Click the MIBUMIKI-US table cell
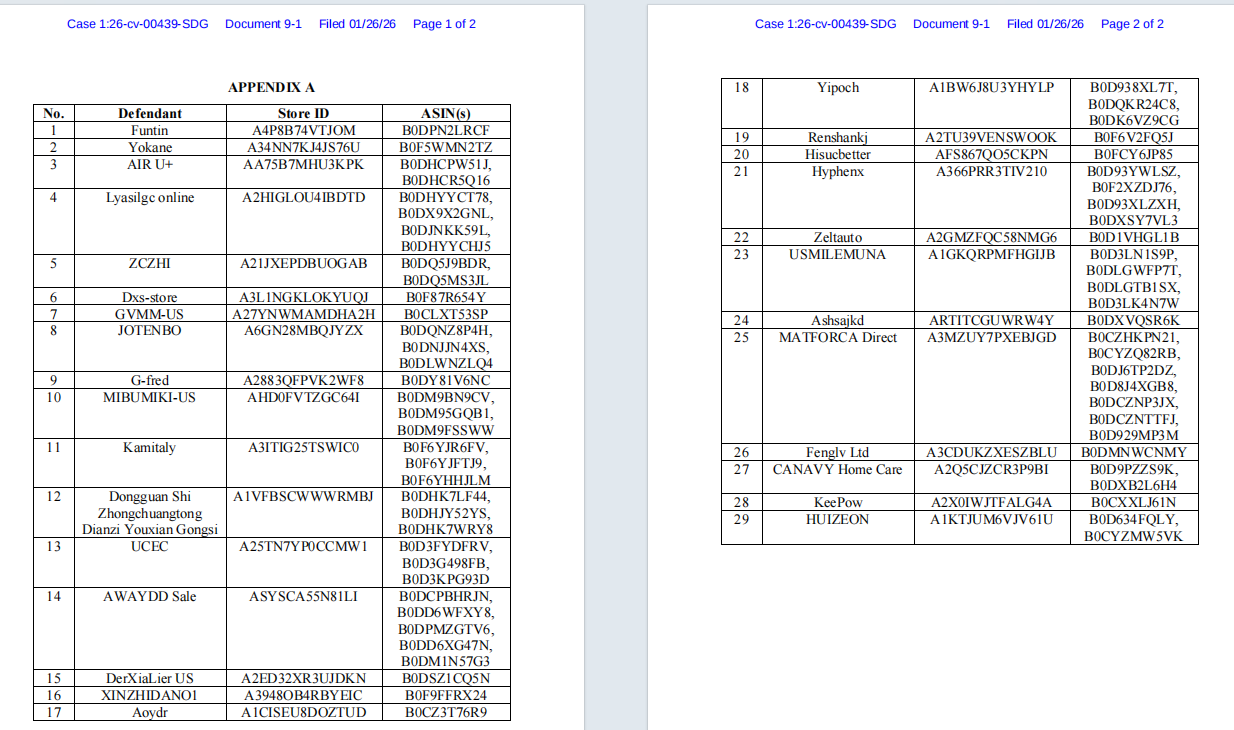 pyautogui.click(x=150, y=413)
